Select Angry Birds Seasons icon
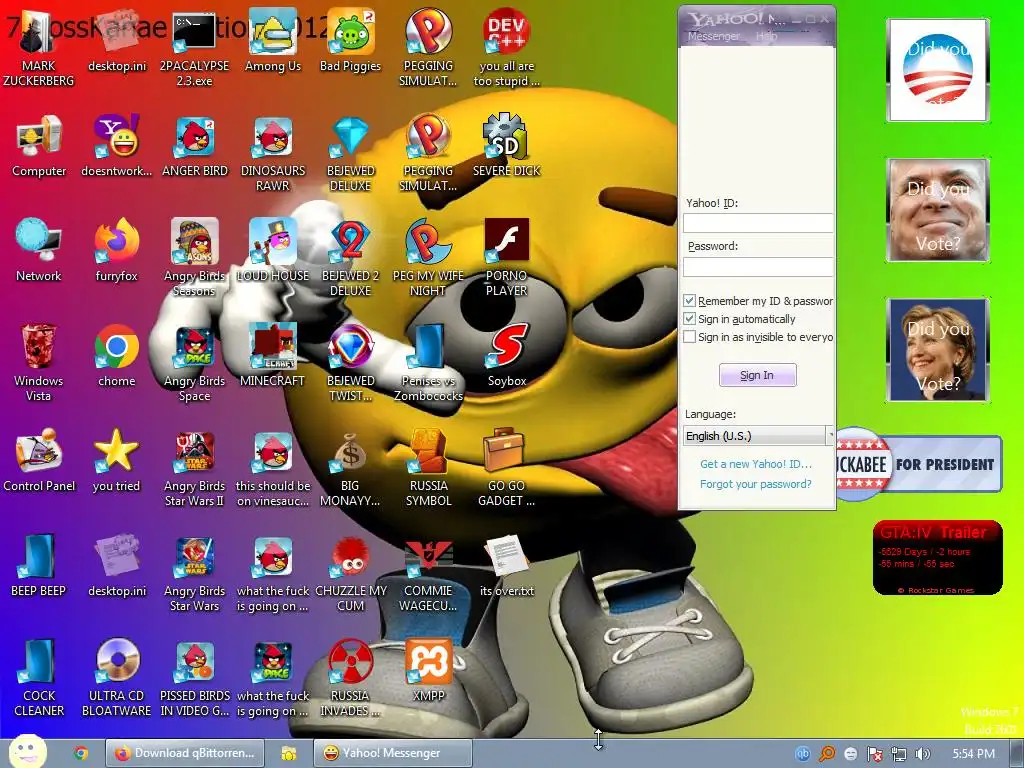The width and height of the screenshot is (1024, 768). click(194, 259)
